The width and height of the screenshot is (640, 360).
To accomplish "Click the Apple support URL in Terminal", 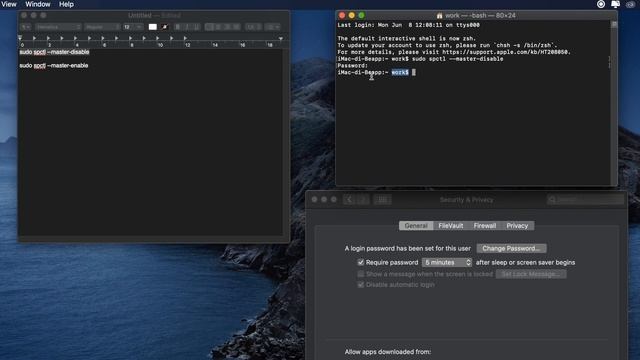I will 505,52.
